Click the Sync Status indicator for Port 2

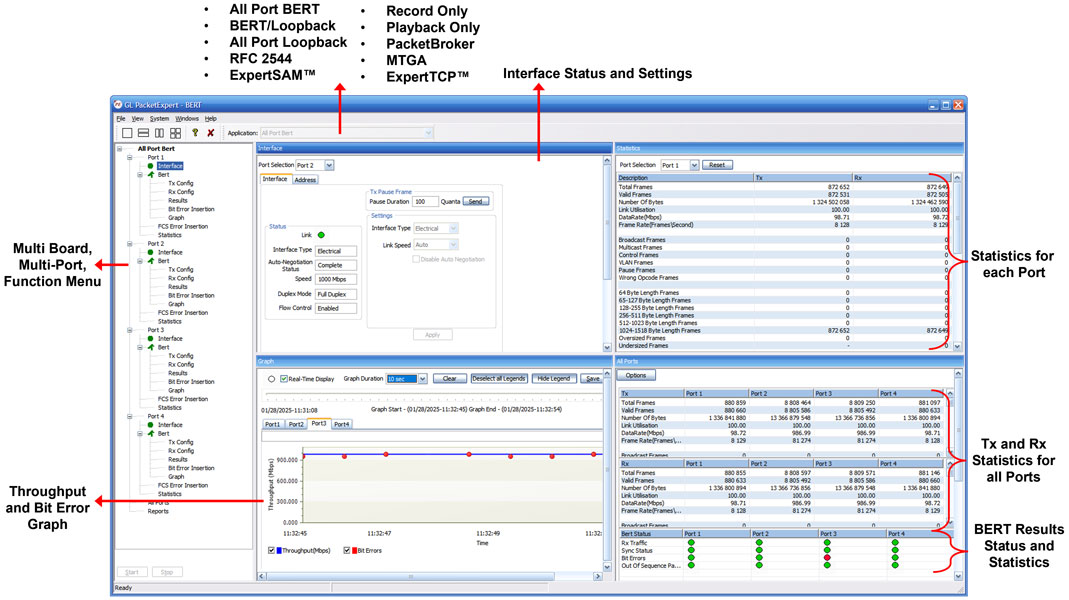[759, 550]
